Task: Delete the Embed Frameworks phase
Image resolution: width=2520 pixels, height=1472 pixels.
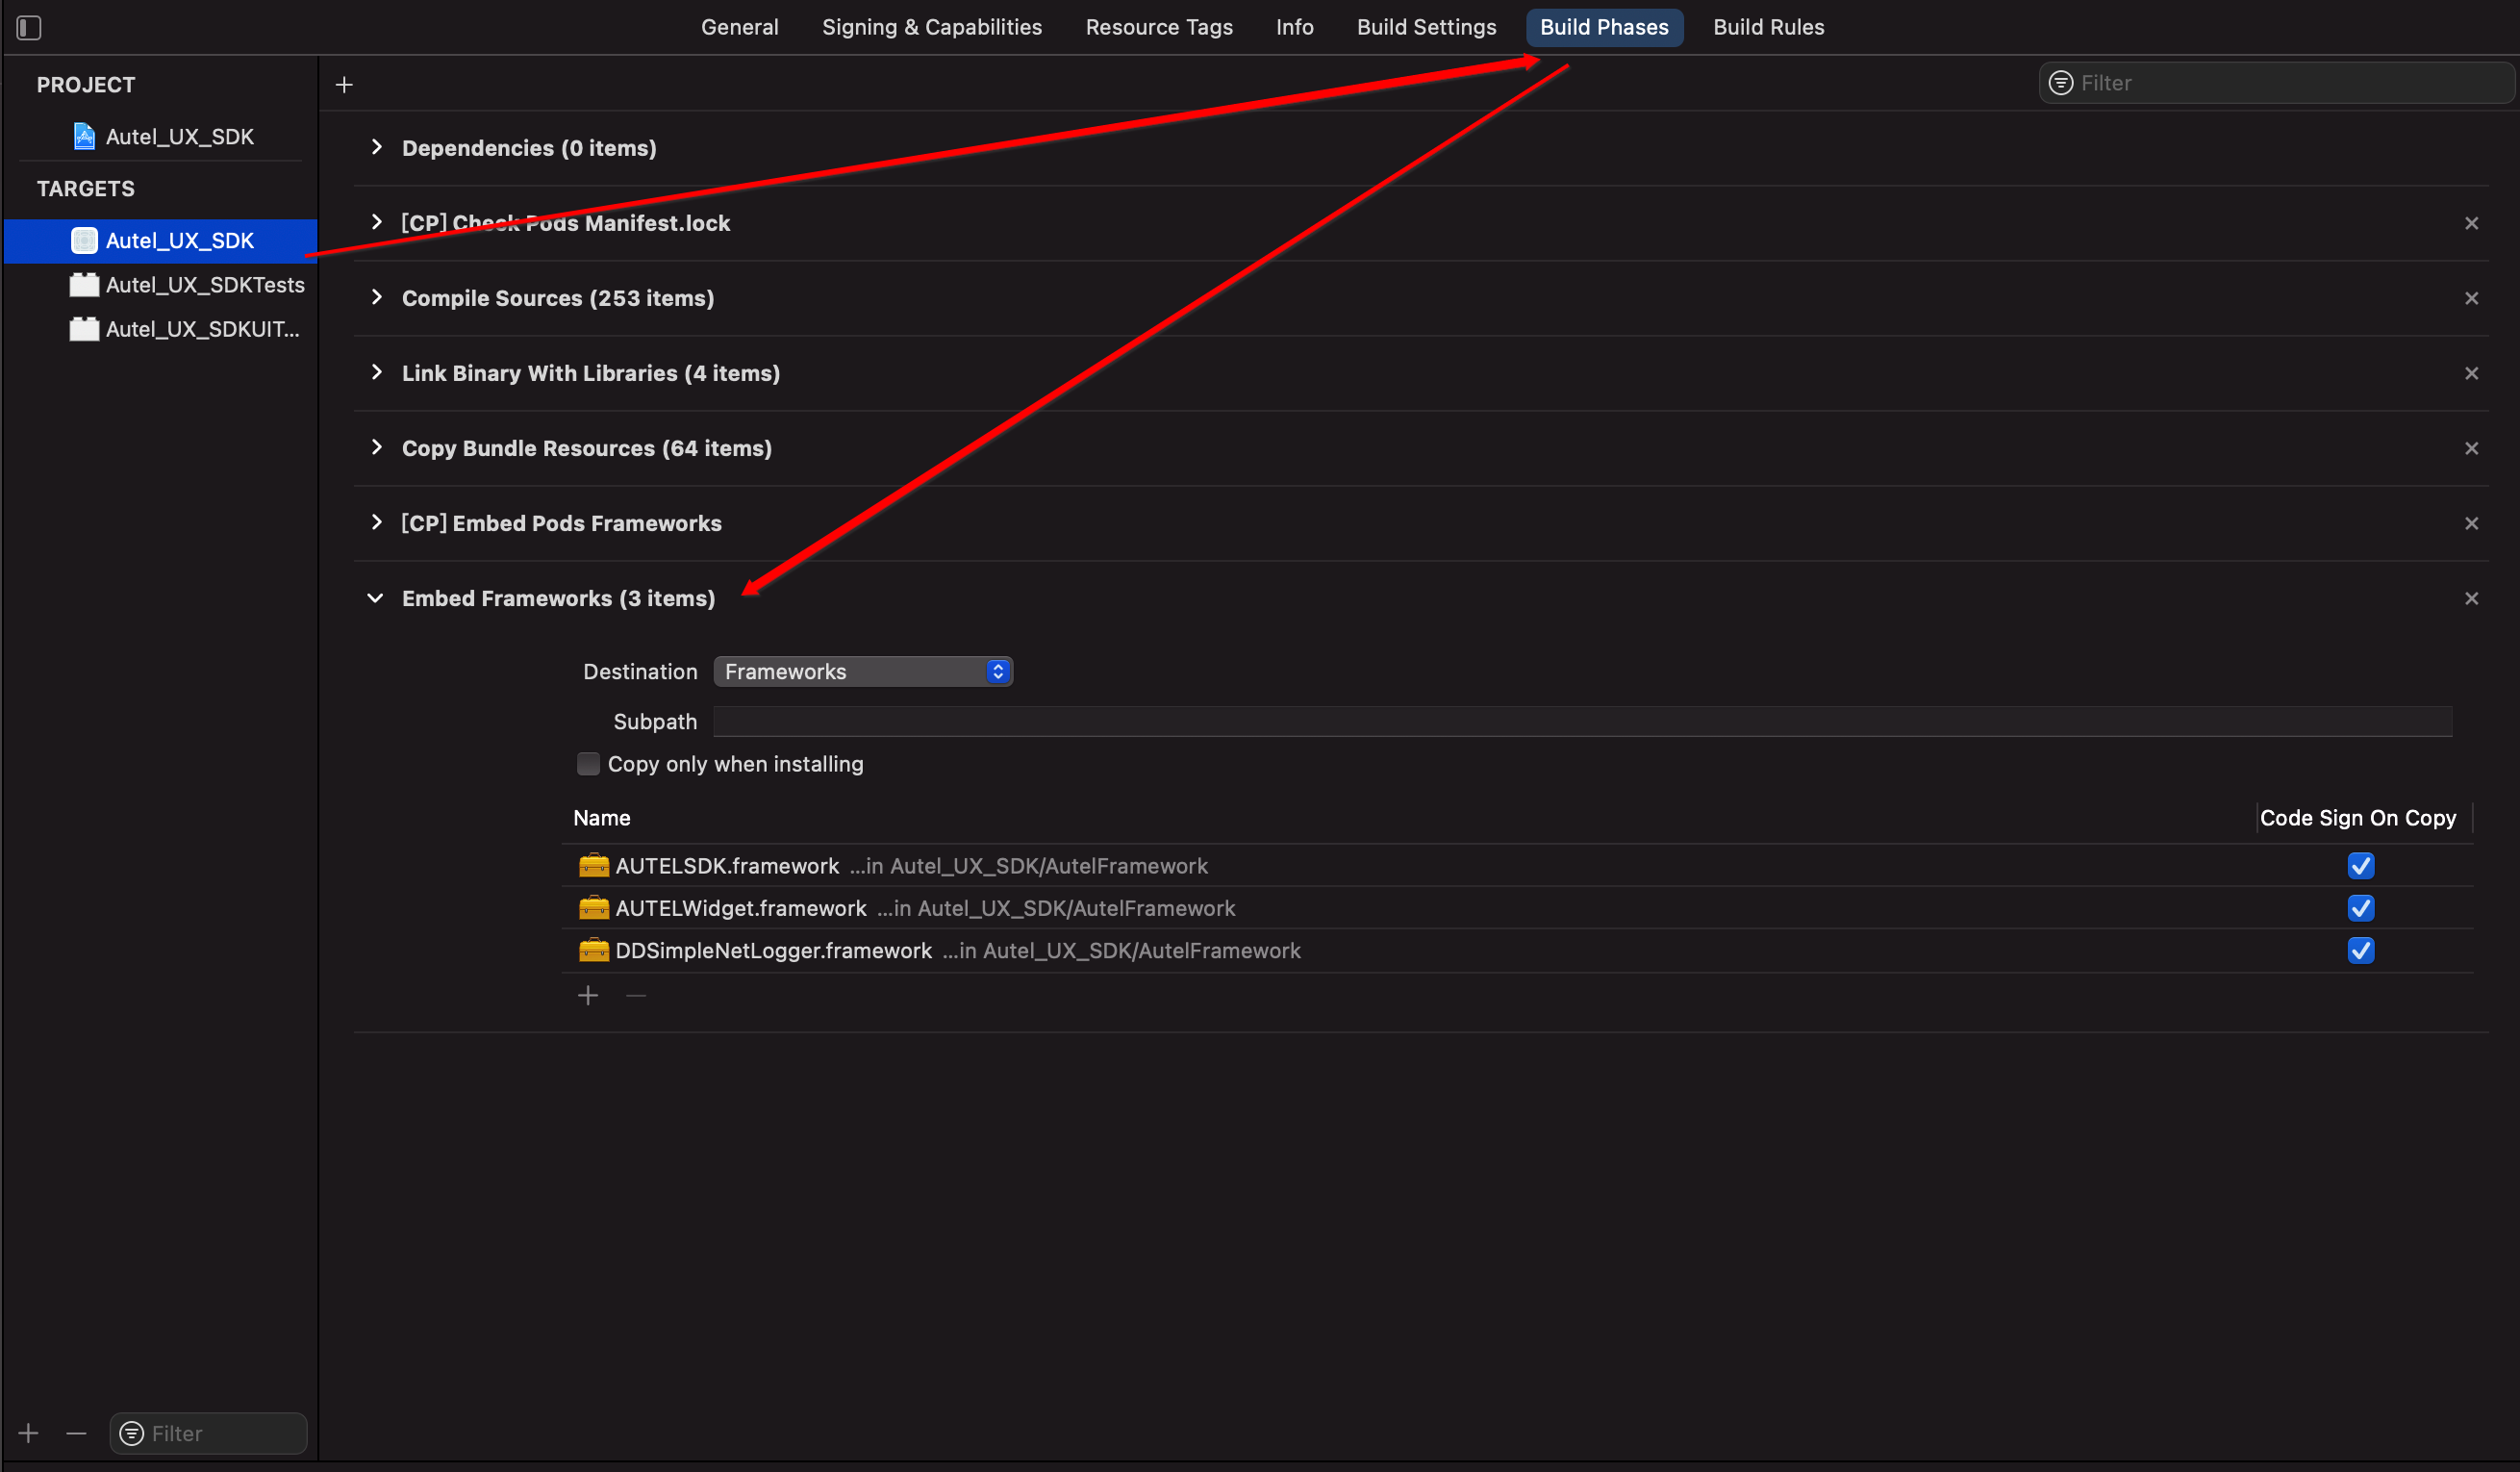Action: point(2471,598)
